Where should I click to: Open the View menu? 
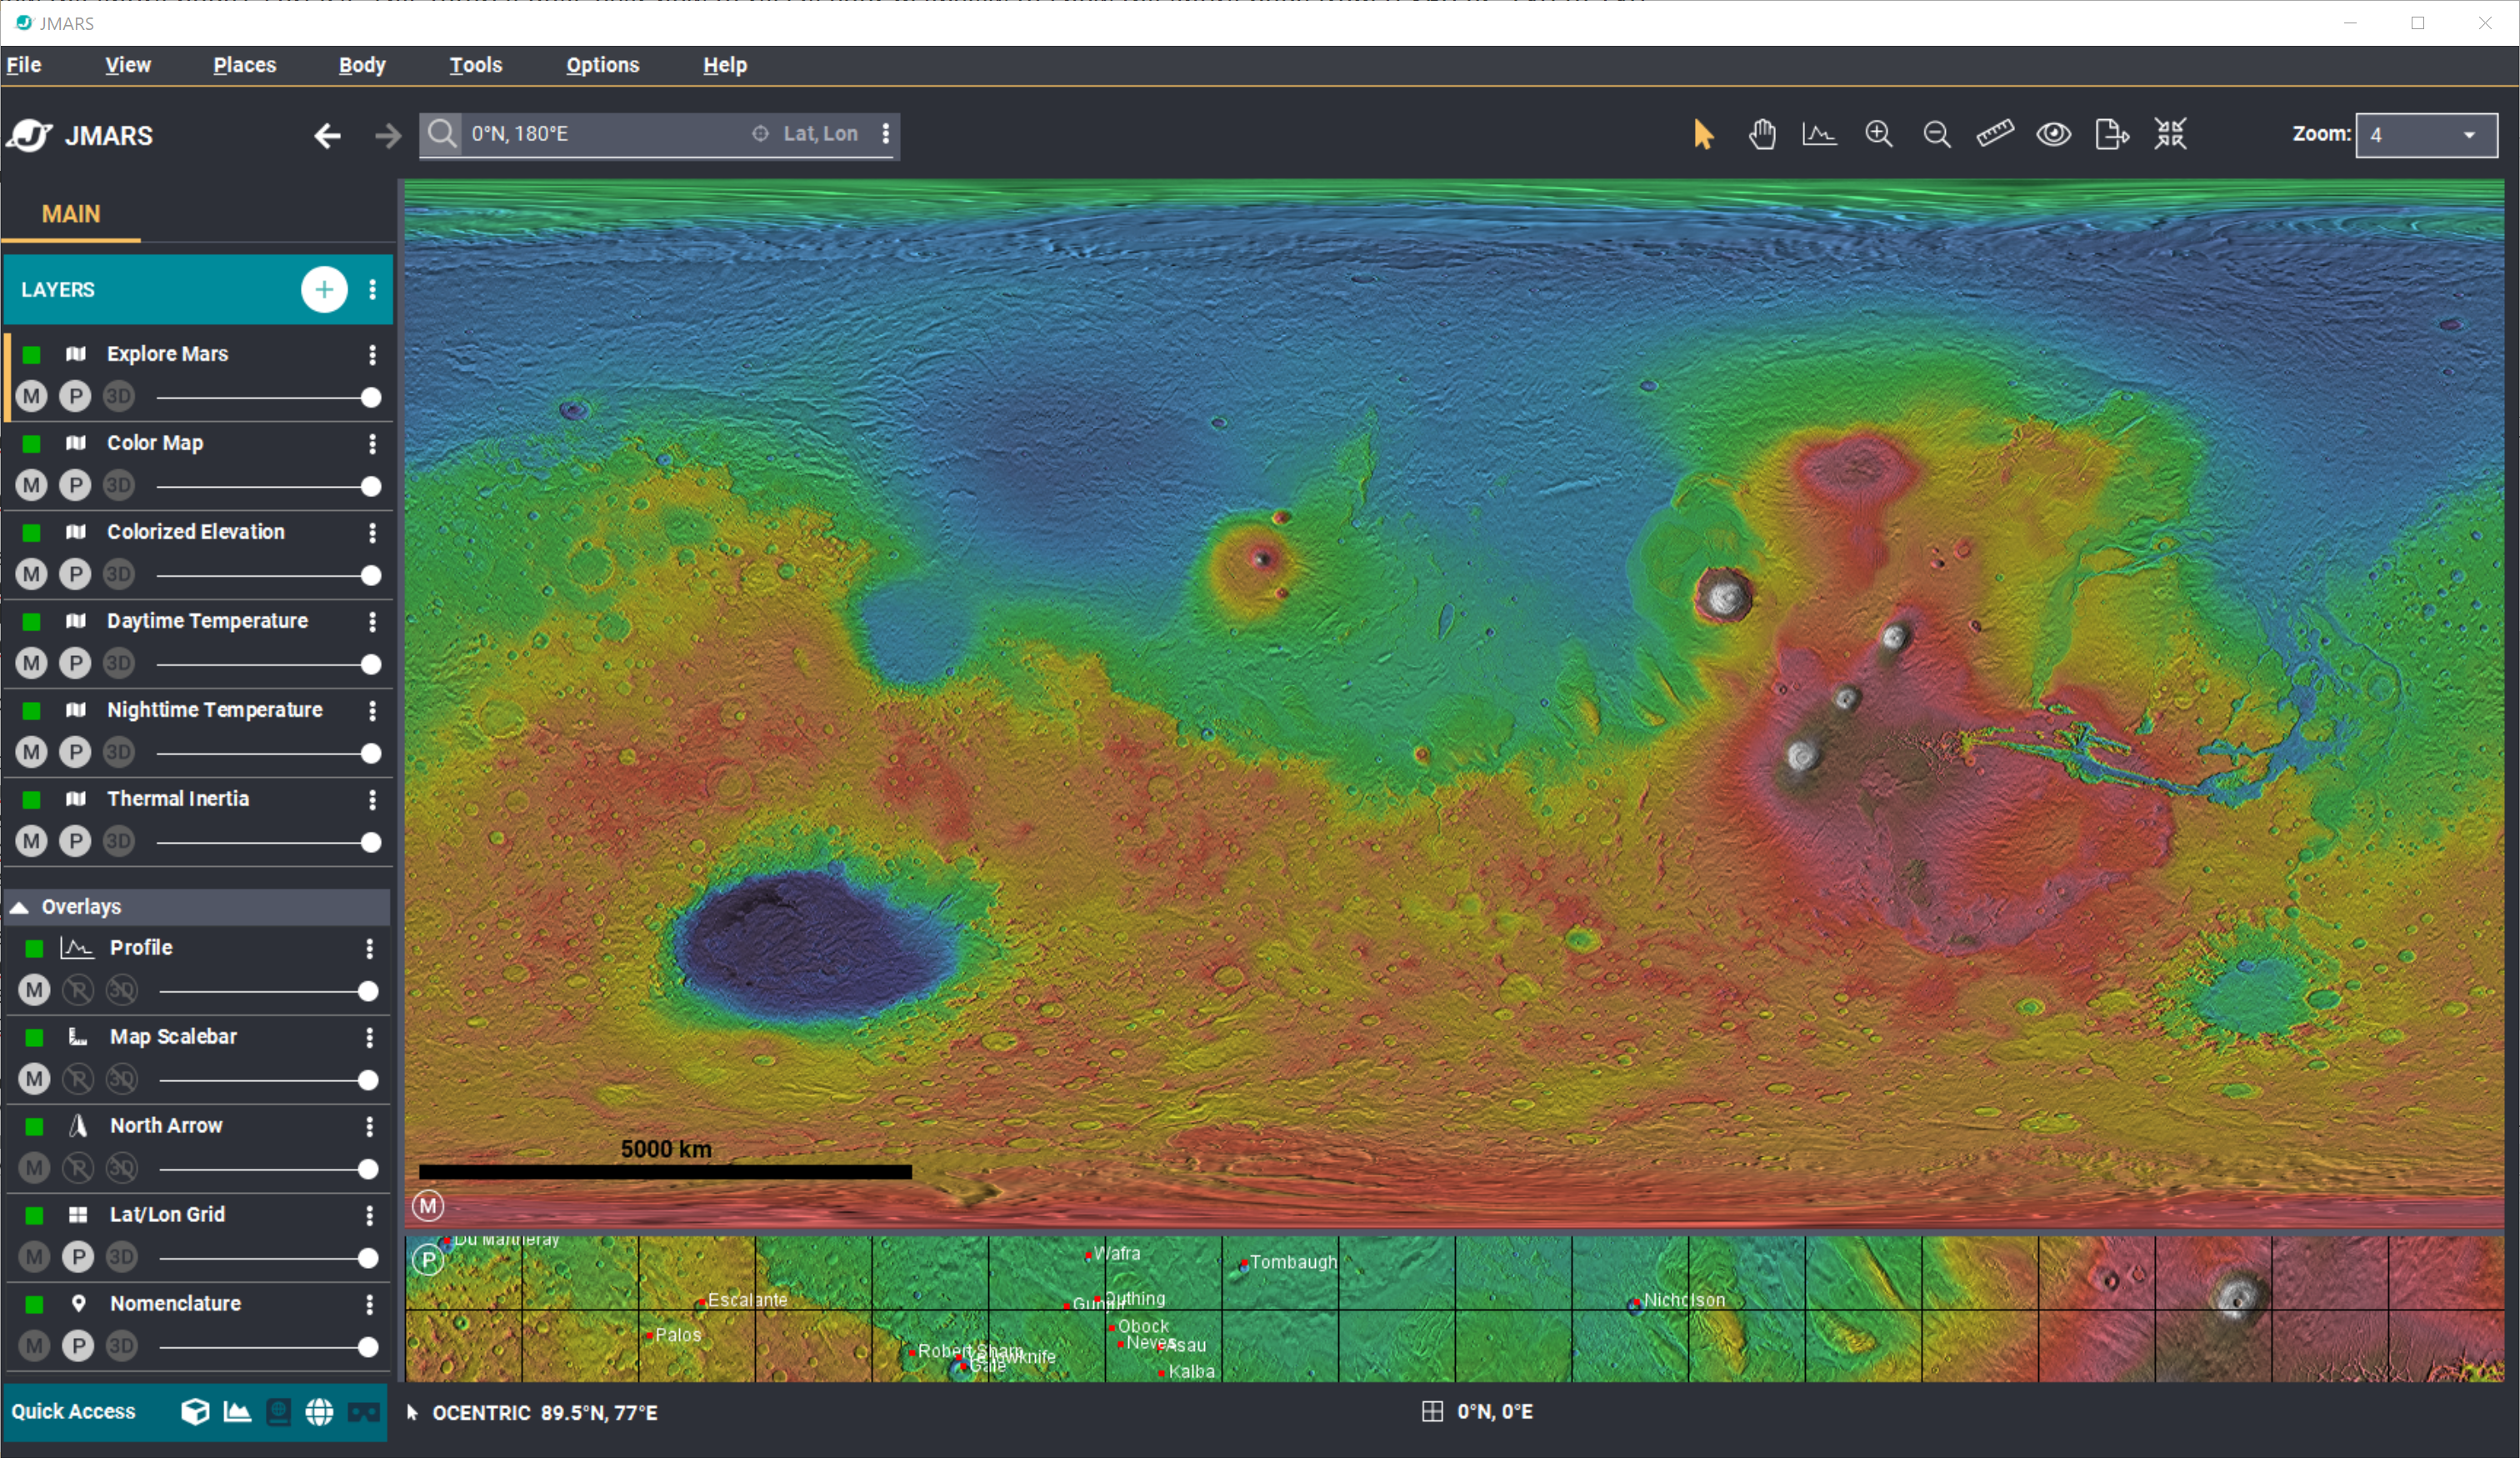coord(128,65)
